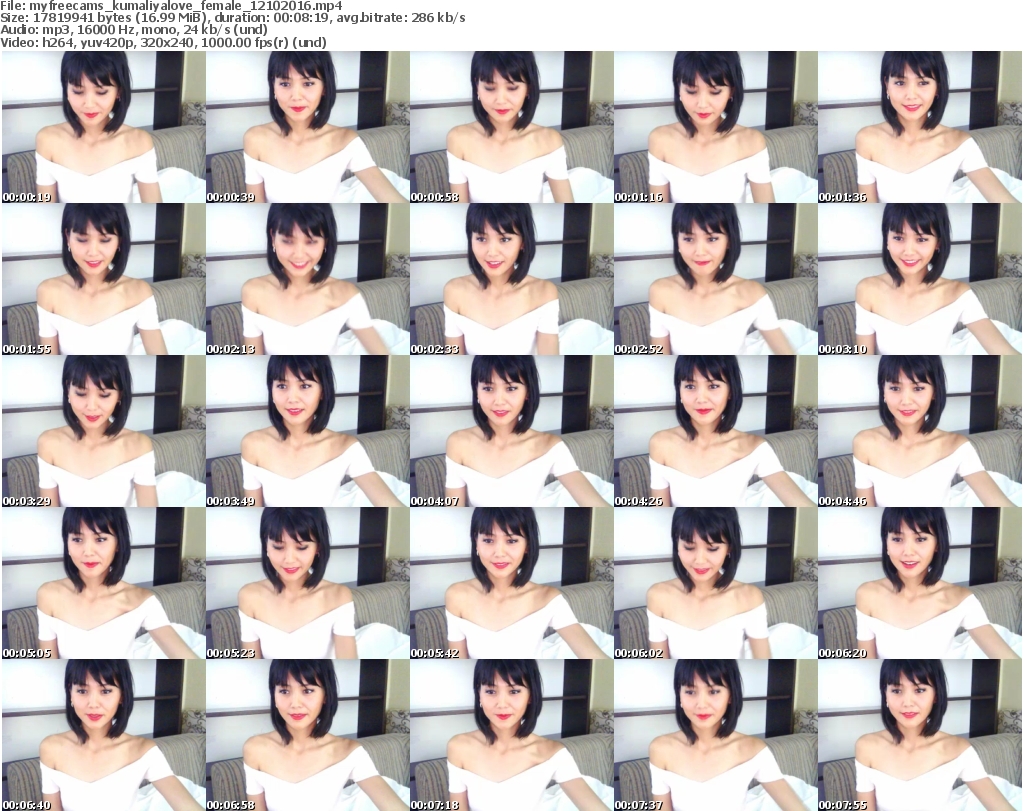The width and height of the screenshot is (1024, 811).
Task: Select the thumbnail frame stamped 00:00:58
Action: tap(511, 127)
